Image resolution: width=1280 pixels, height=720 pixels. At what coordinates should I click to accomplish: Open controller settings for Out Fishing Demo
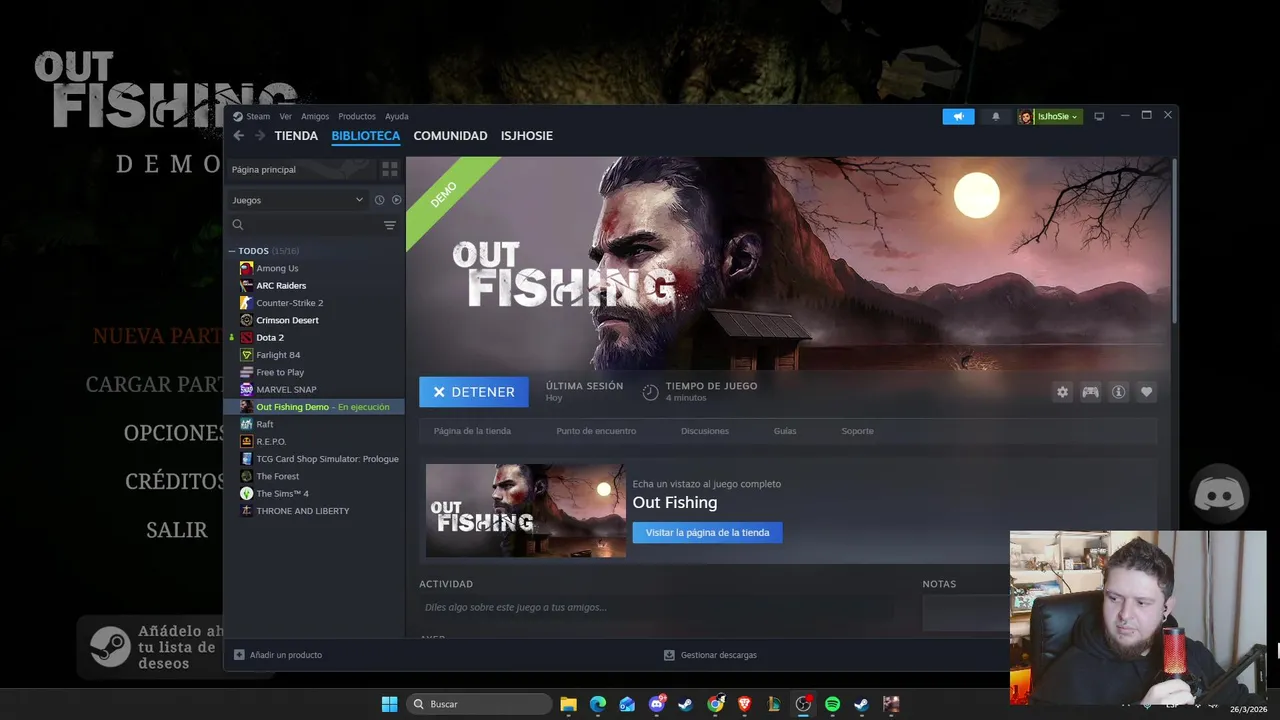[1090, 392]
